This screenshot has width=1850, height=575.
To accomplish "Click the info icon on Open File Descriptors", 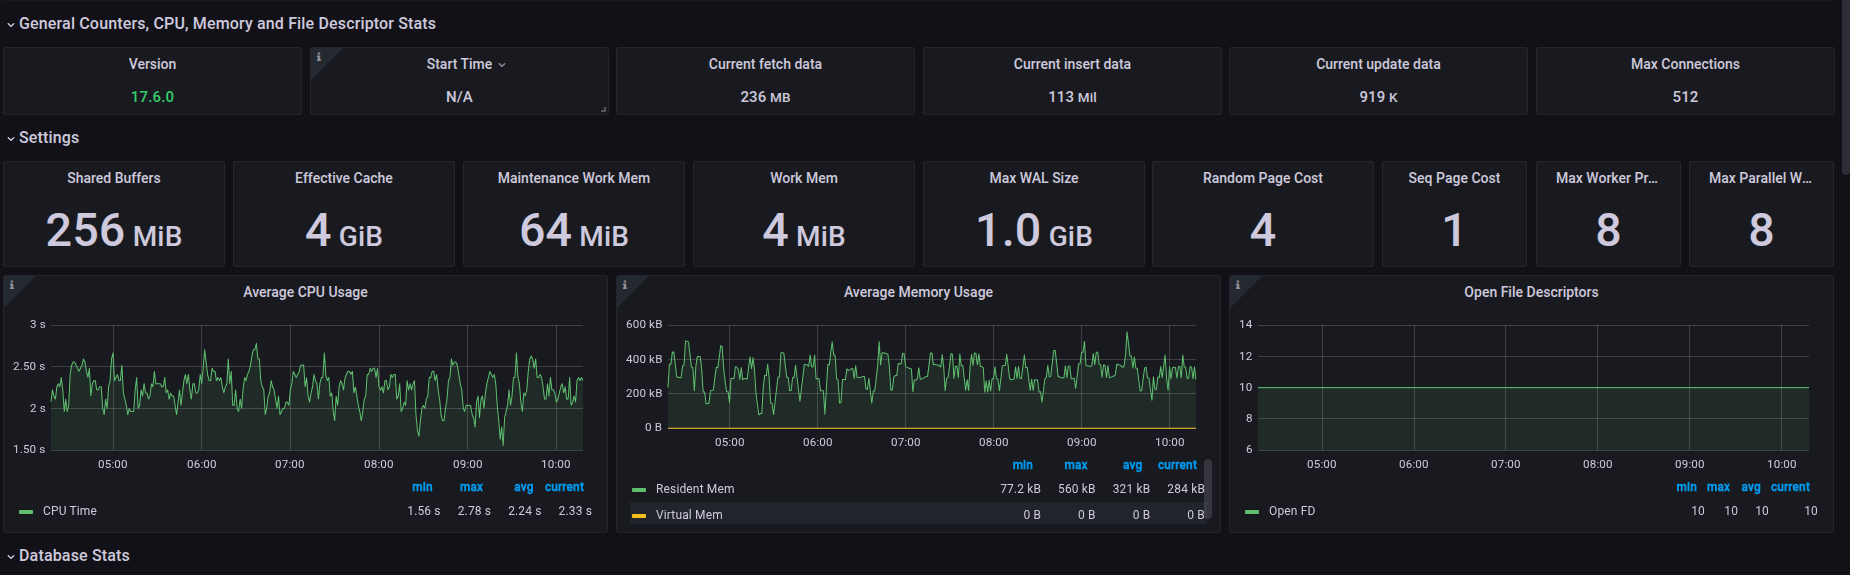I will [x=1238, y=285].
